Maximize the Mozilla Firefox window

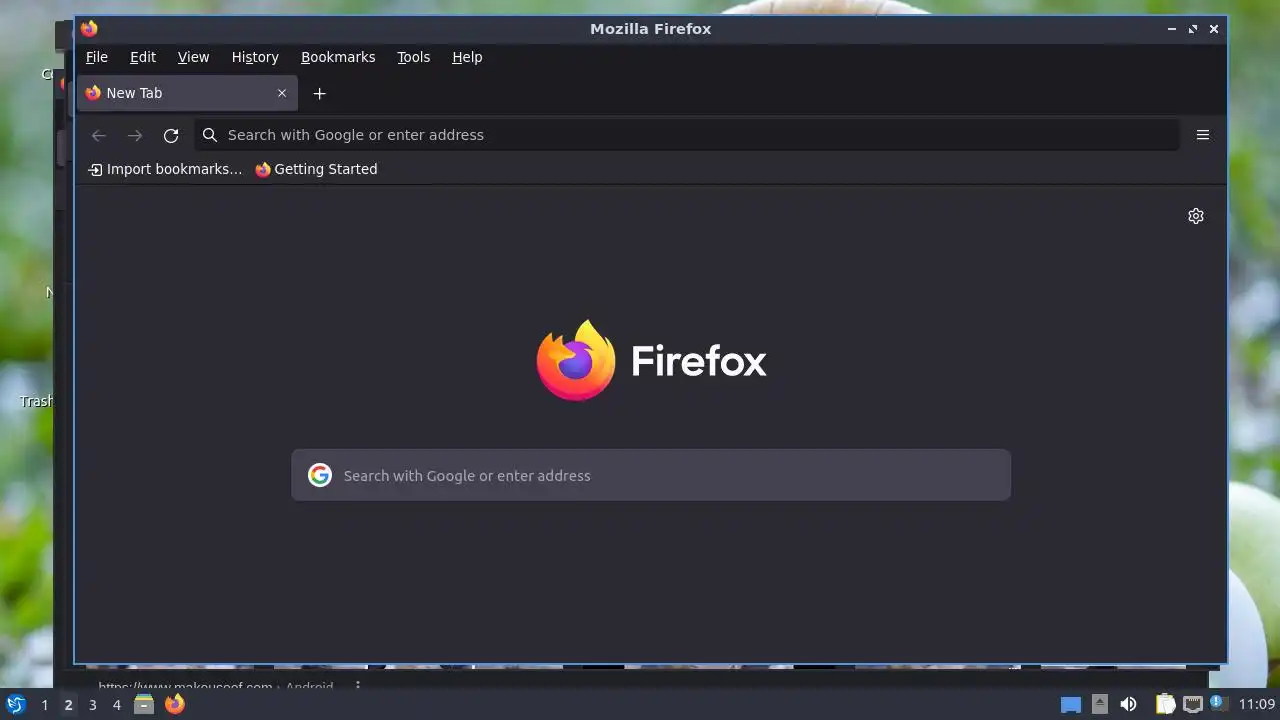tap(1192, 29)
